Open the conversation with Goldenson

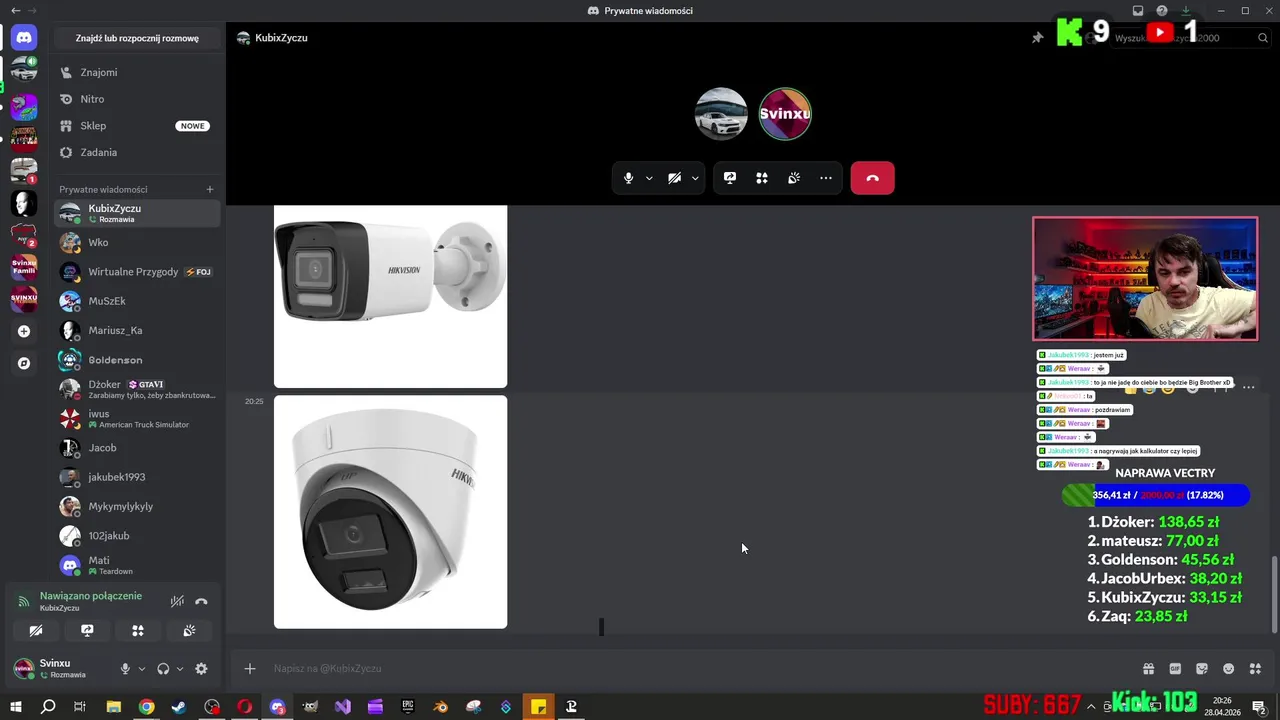click(x=139, y=359)
